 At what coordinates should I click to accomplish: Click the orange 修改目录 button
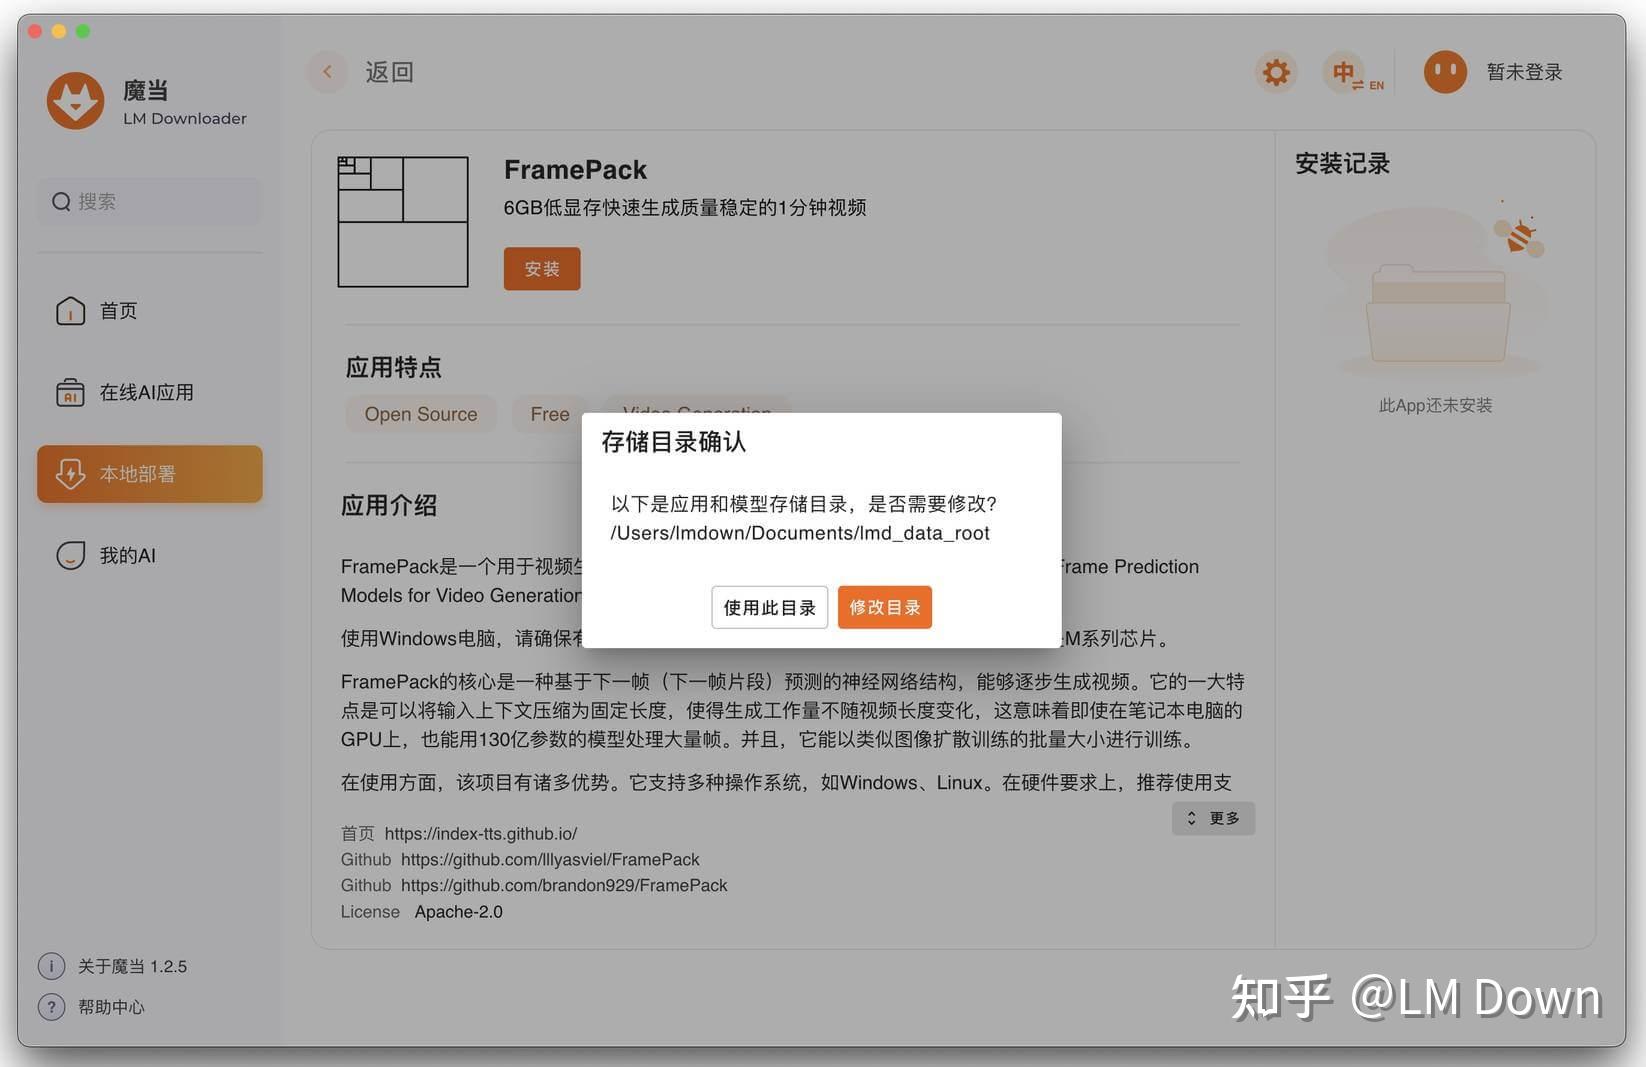coord(884,607)
